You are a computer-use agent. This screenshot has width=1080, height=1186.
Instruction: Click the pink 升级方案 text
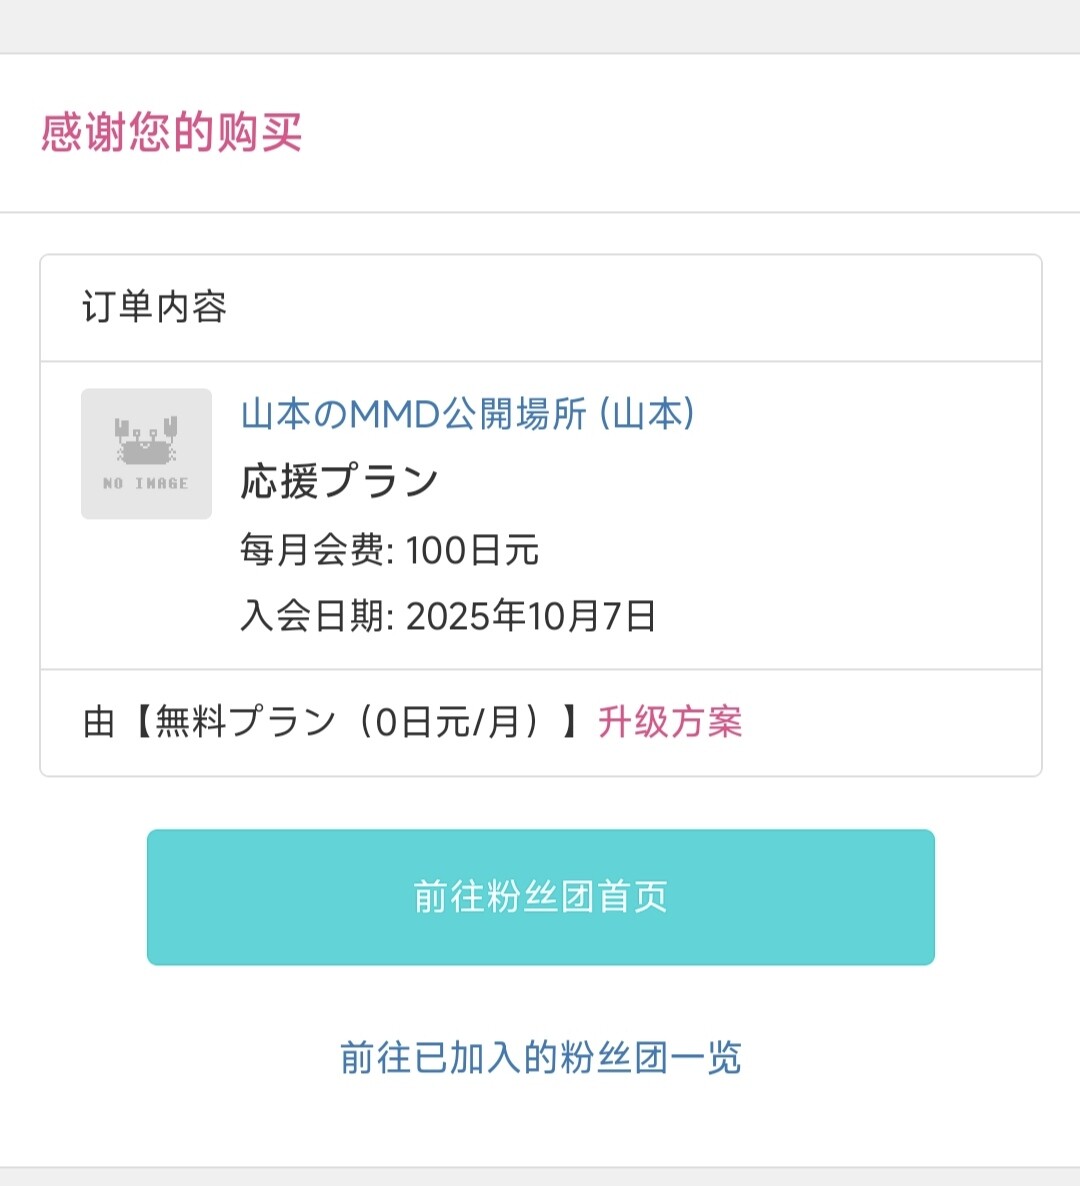click(670, 721)
